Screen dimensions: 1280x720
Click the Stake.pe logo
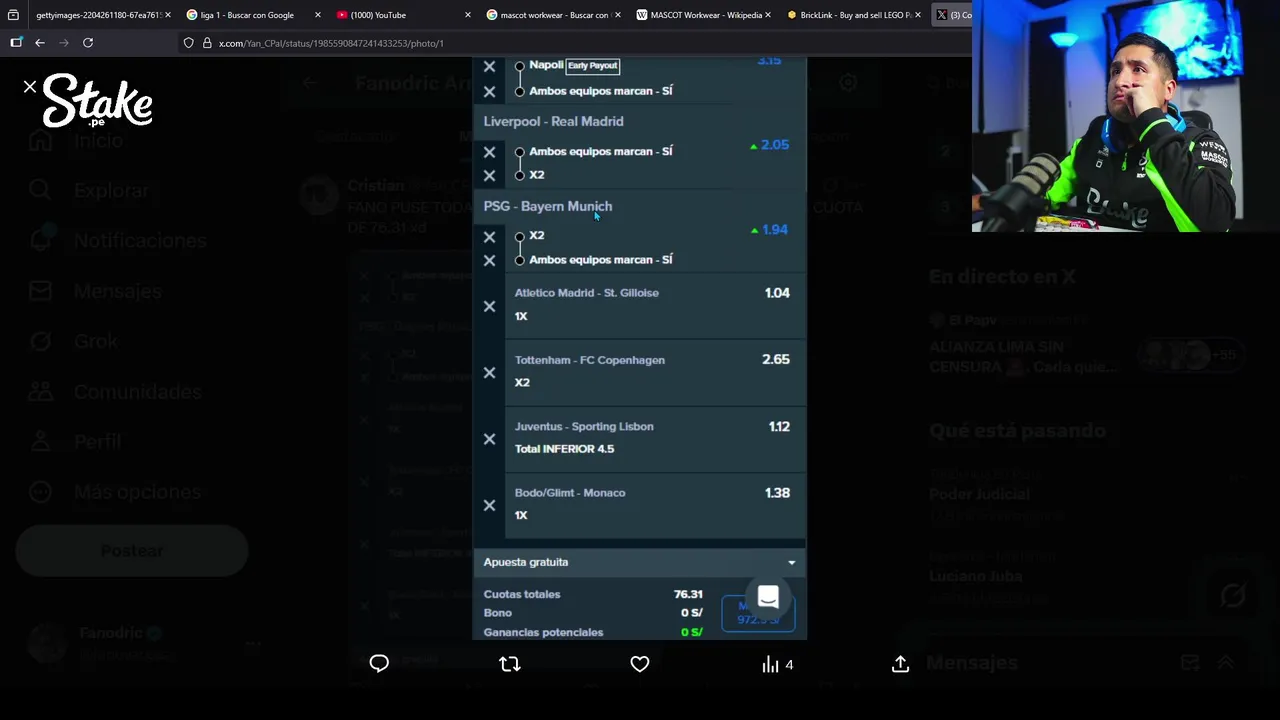pos(97,100)
